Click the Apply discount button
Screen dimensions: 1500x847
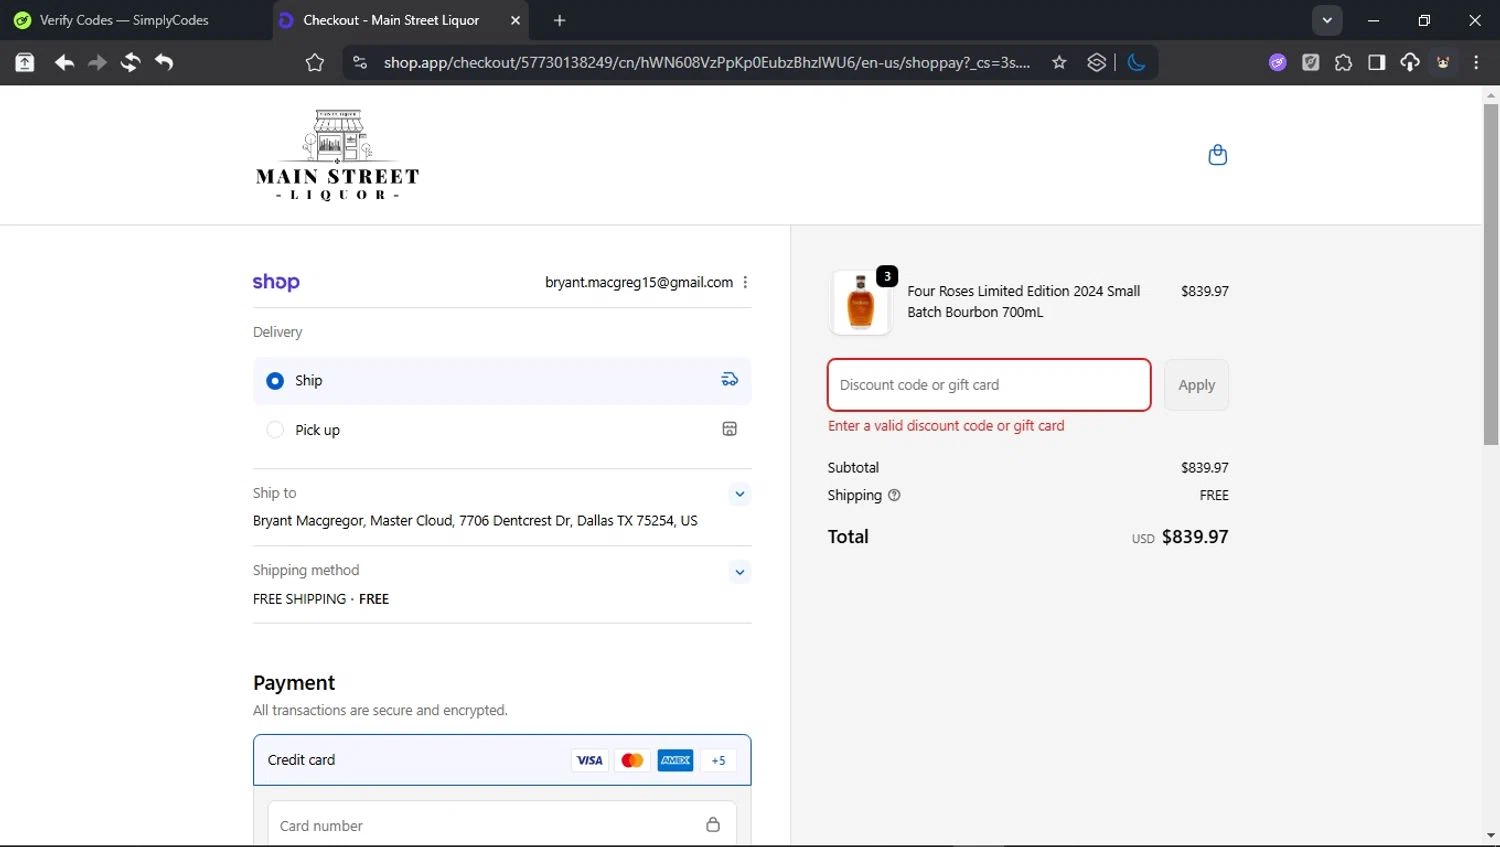[x=1196, y=385]
